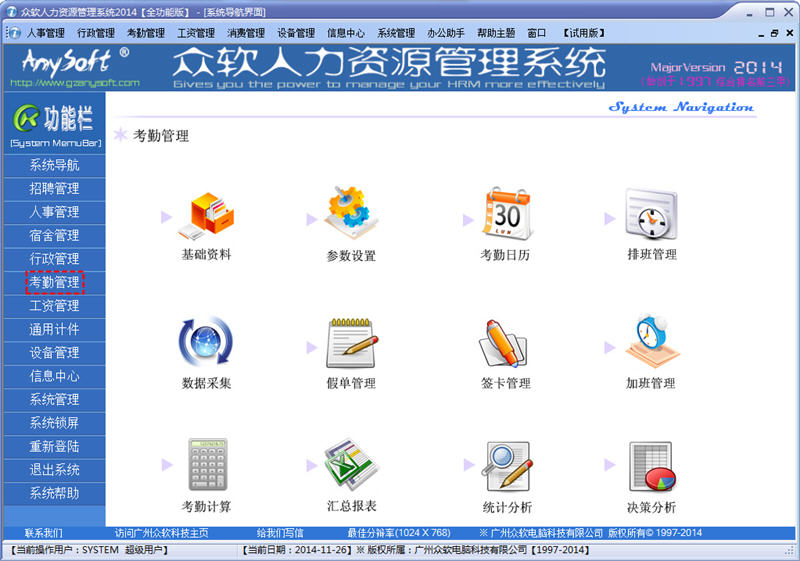
Task: Open the 排班管理 clock icon
Action: click(652, 214)
